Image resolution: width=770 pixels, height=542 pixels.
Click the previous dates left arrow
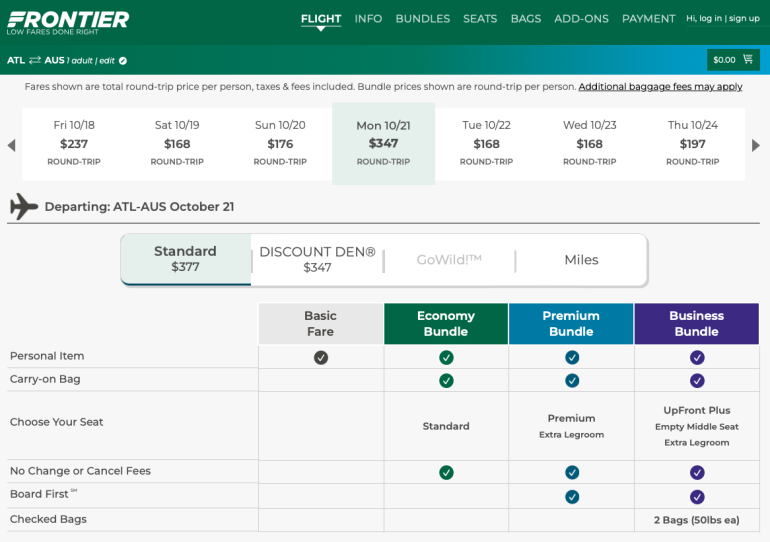point(11,145)
